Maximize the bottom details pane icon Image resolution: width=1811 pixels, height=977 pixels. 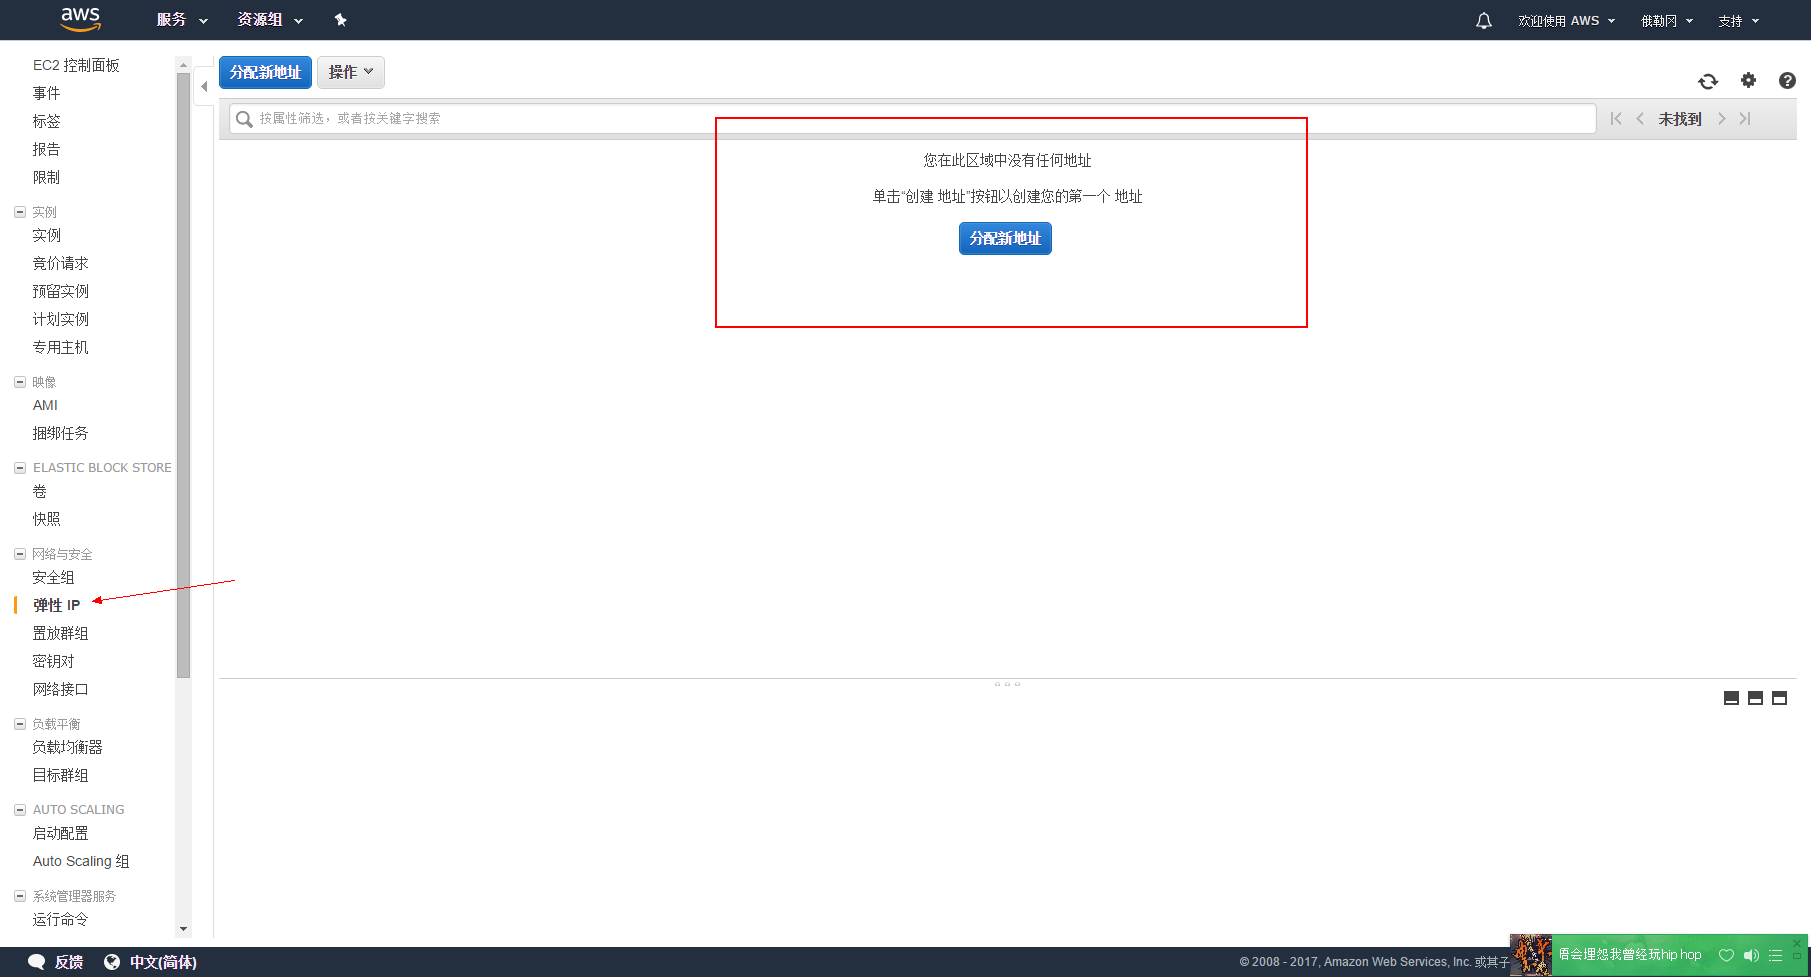pos(1779,698)
